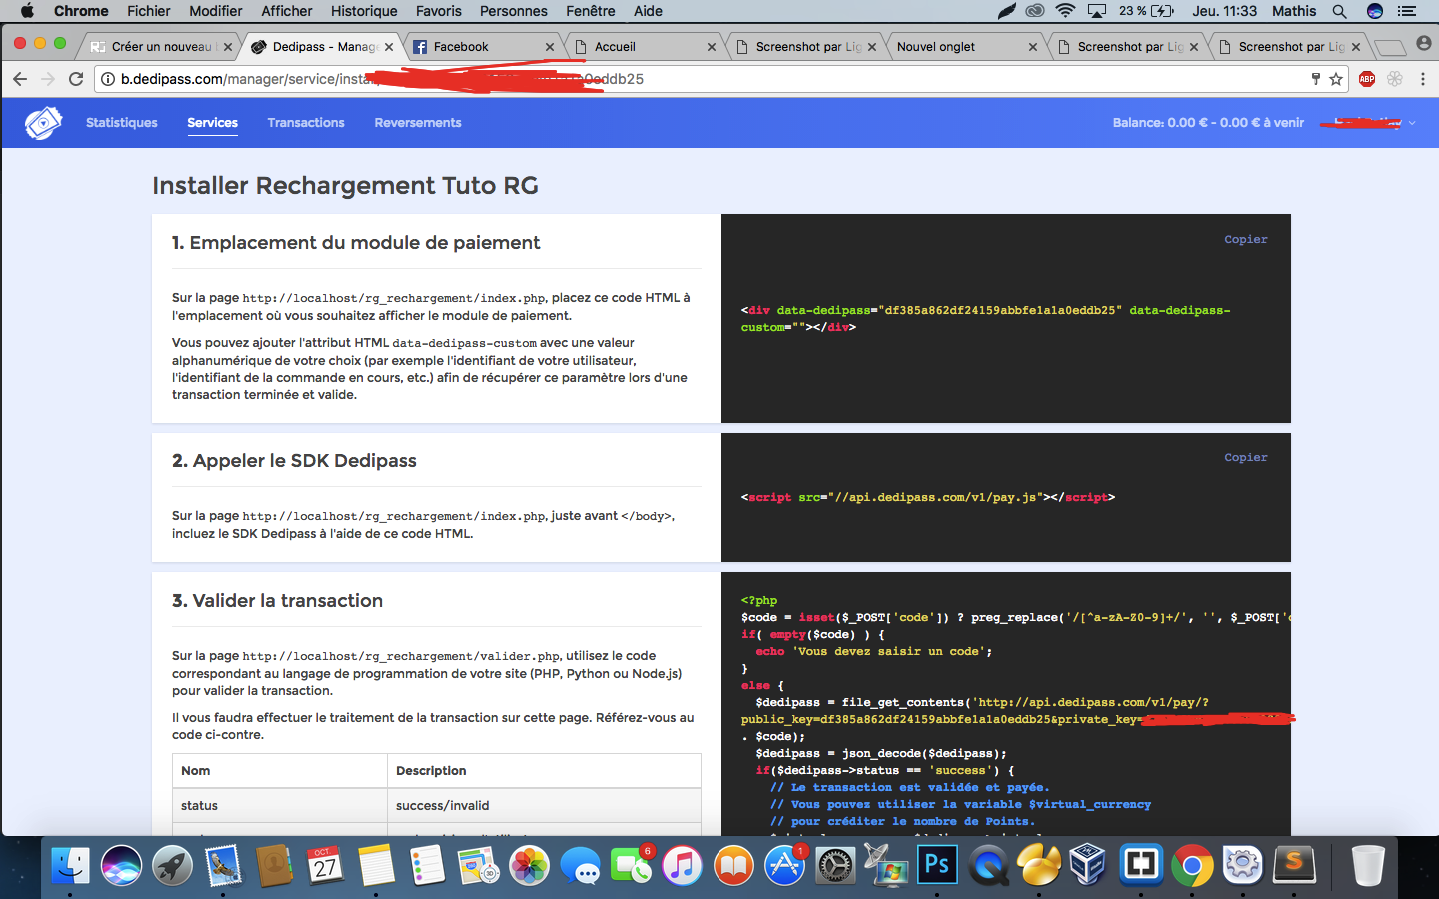Switch to the Nouvel onglet tab

pos(967,47)
